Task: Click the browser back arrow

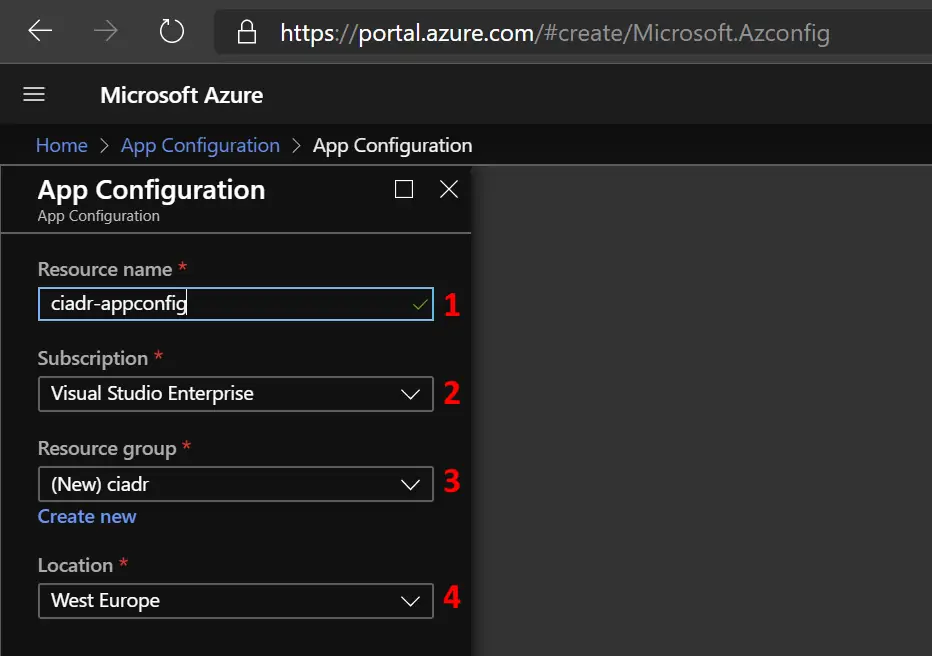Action: pyautogui.click(x=40, y=31)
